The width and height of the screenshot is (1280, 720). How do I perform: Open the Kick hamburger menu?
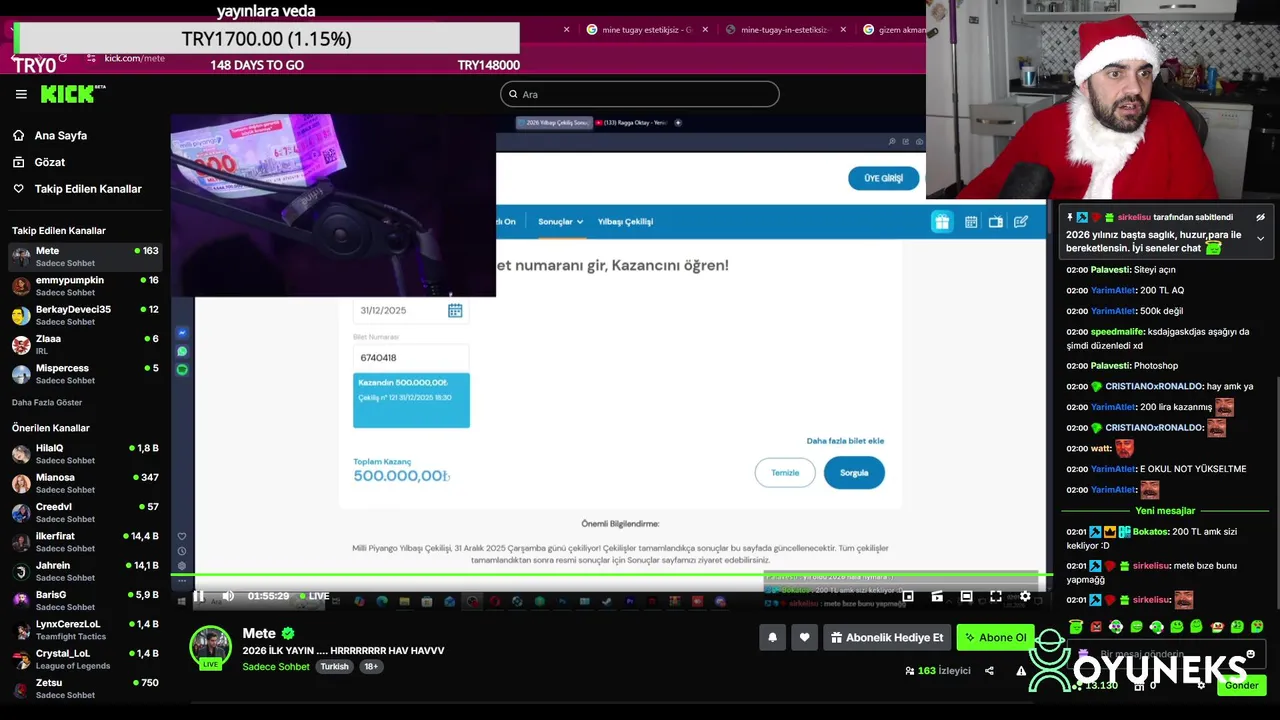point(21,94)
